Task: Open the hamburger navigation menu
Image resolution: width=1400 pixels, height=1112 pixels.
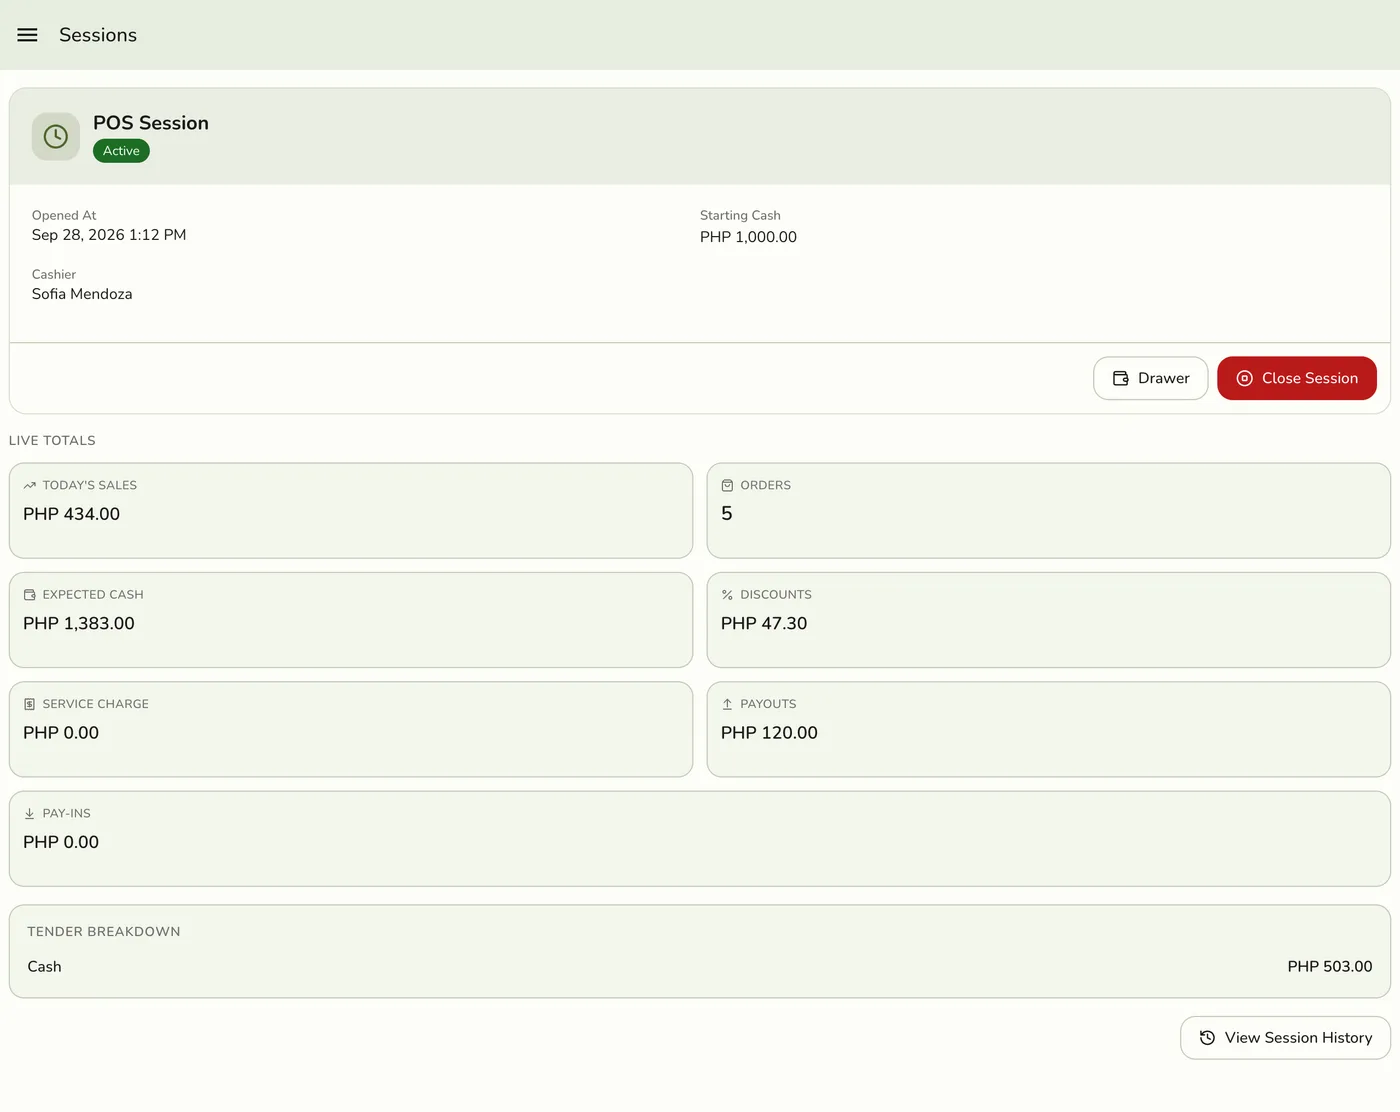Action: (x=27, y=35)
